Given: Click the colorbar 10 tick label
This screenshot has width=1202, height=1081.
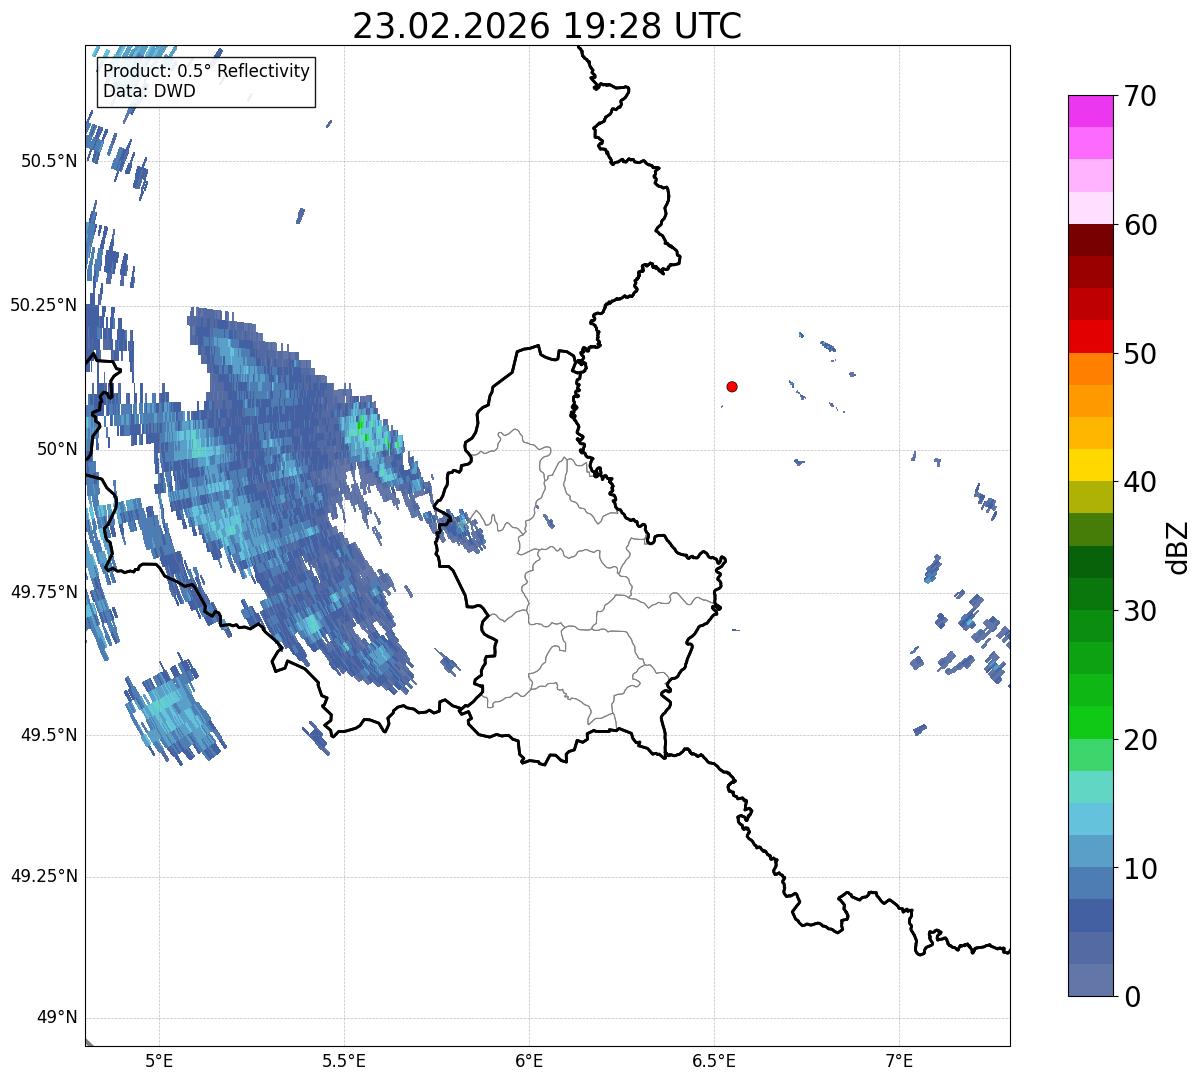Looking at the screenshot, I should (x=1140, y=869).
